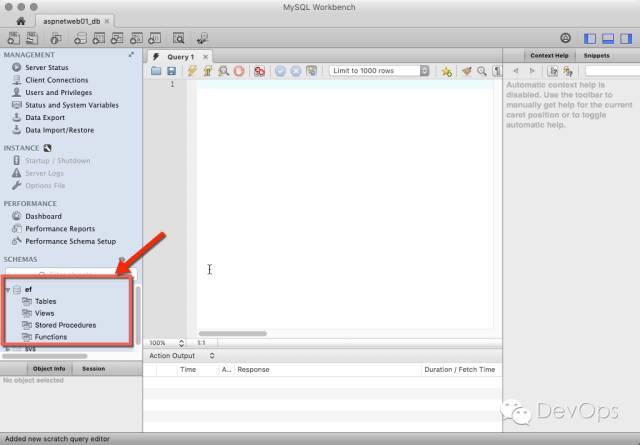
Task: Reconnect to DBMS toolbar icon
Action: click(202, 38)
